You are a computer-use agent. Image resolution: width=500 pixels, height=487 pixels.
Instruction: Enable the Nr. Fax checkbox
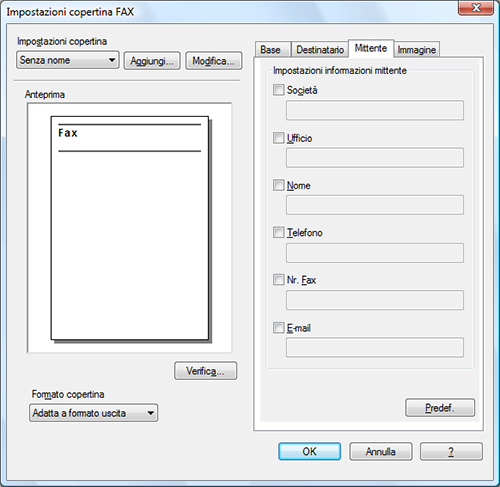pos(278,280)
